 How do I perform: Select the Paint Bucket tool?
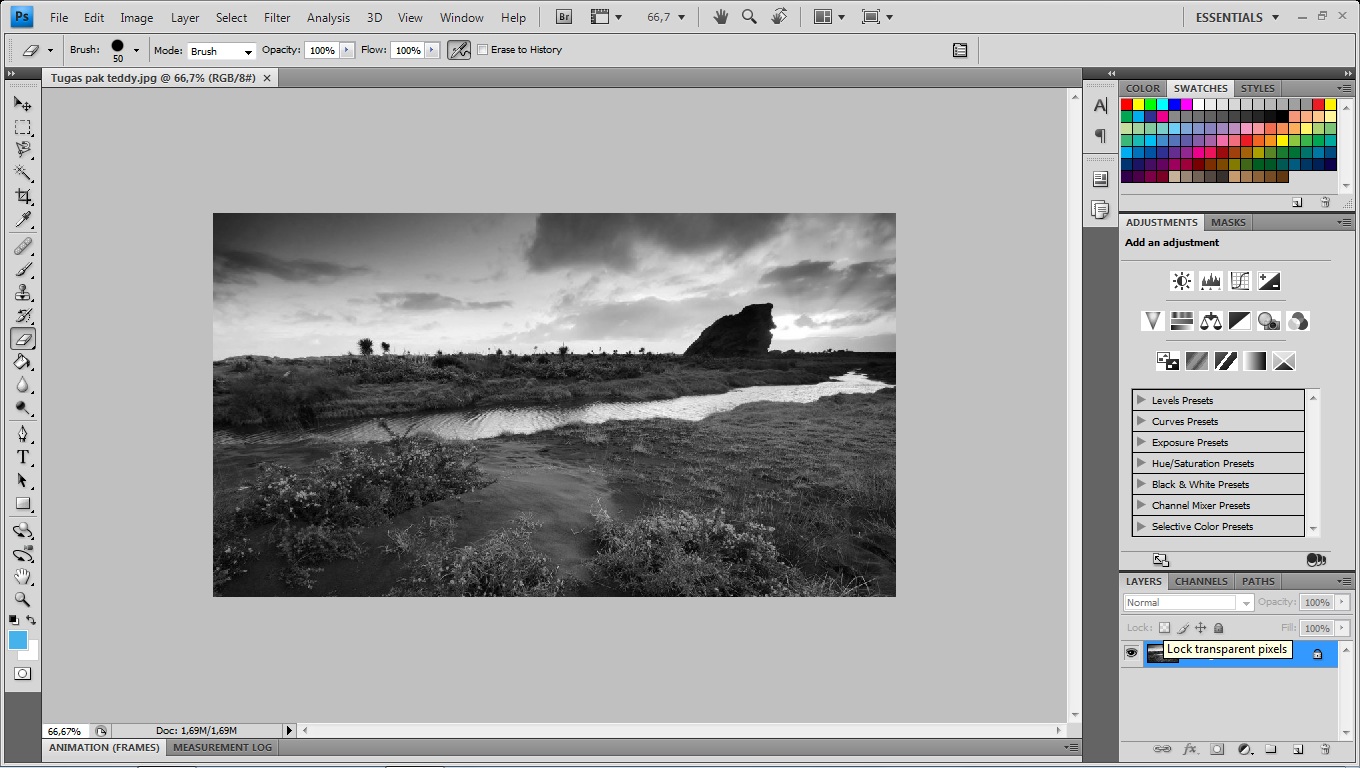click(x=23, y=363)
